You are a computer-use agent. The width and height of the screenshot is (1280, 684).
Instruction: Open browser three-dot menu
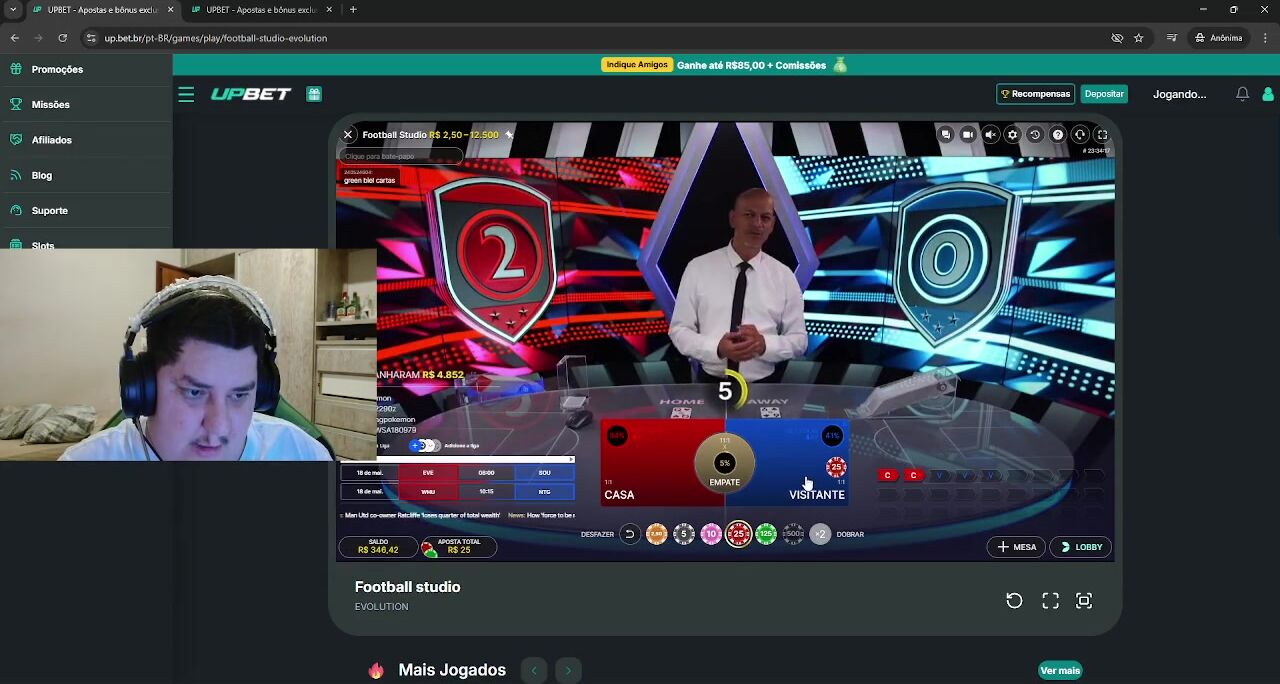click(x=1265, y=38)
